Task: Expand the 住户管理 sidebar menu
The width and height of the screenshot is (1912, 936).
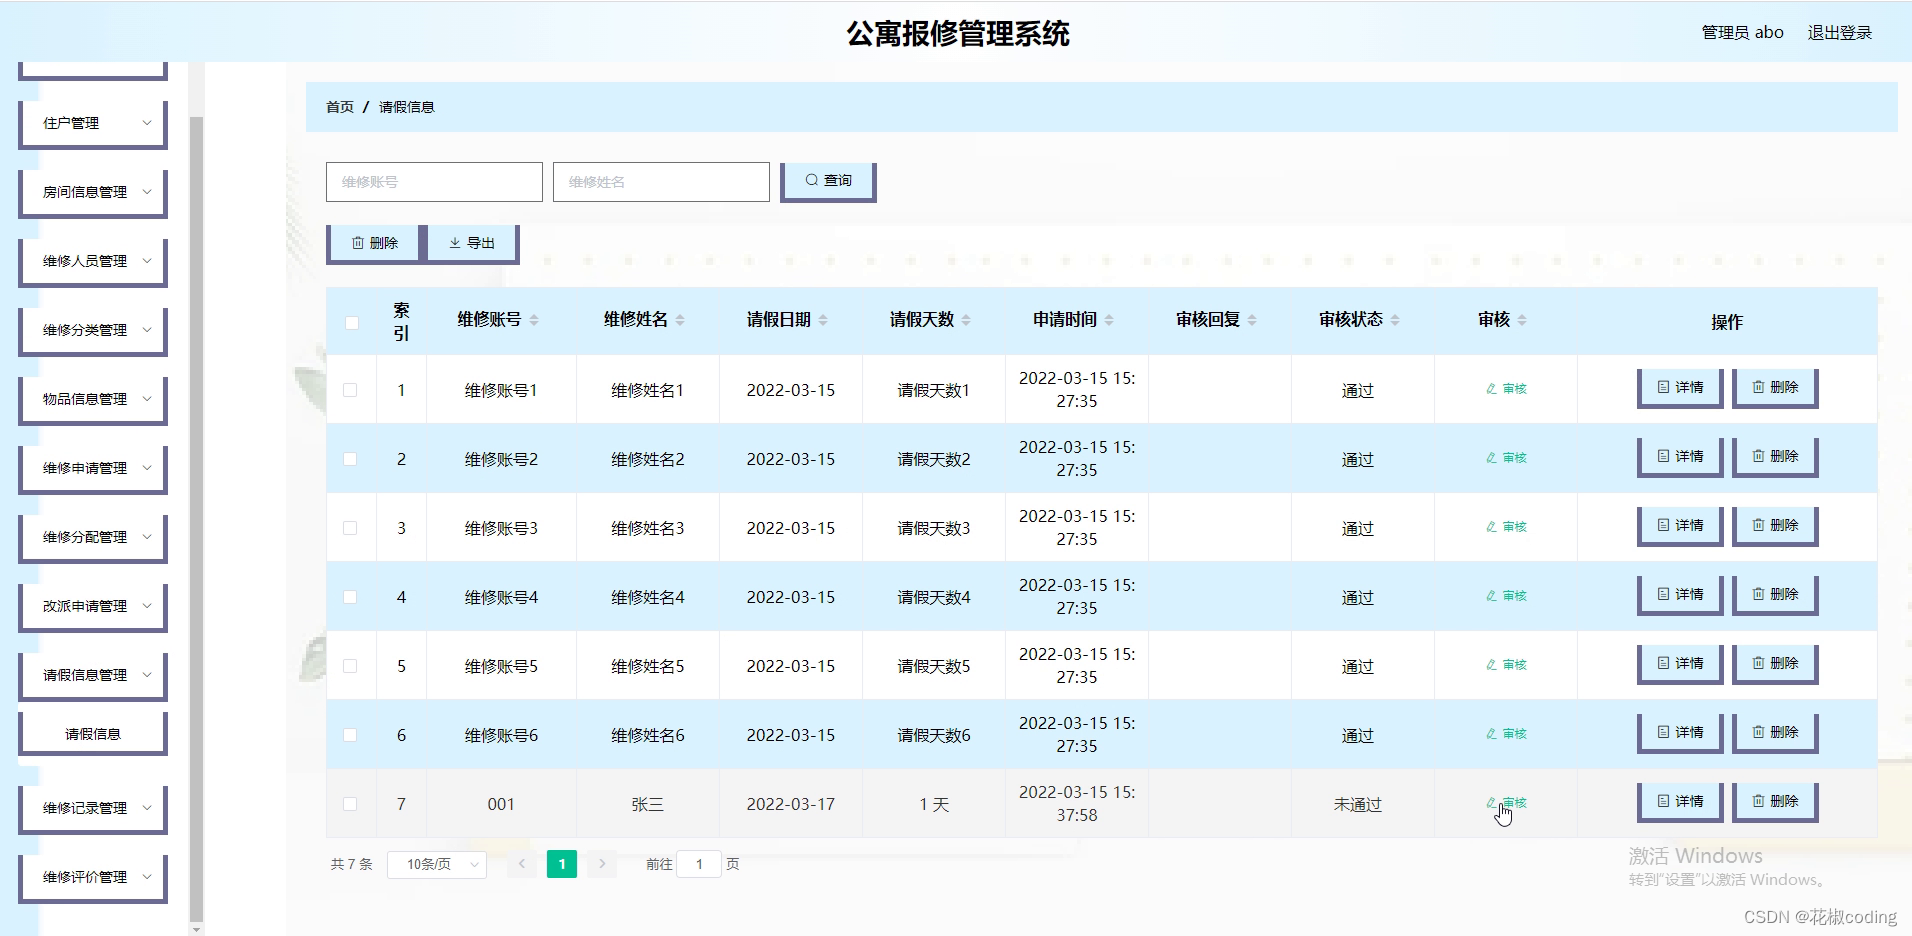Action: 93,124
